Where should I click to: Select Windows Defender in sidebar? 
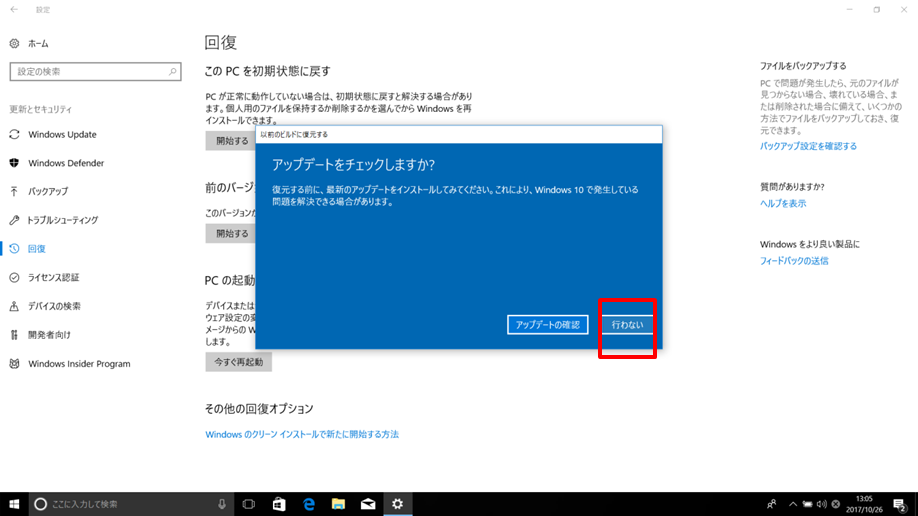[x=66, y=163]
